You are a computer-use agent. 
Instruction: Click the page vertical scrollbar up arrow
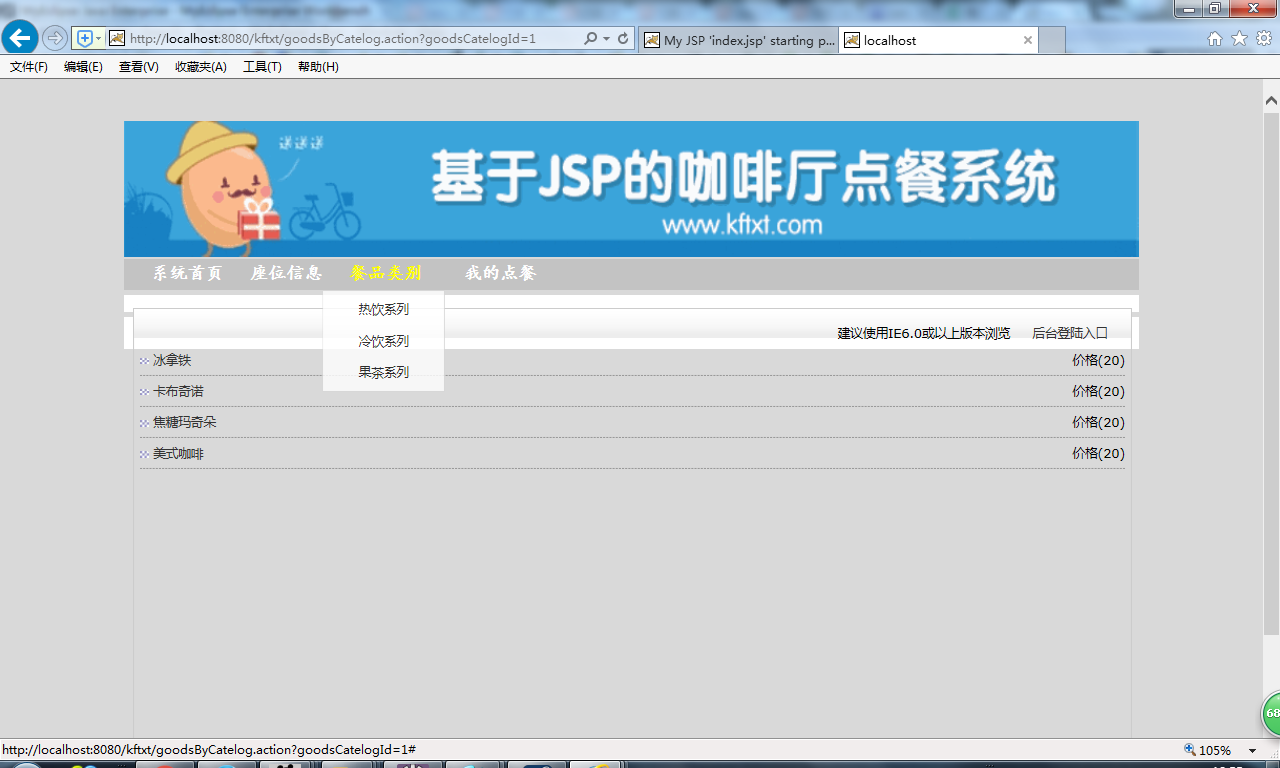(1271, 100)
